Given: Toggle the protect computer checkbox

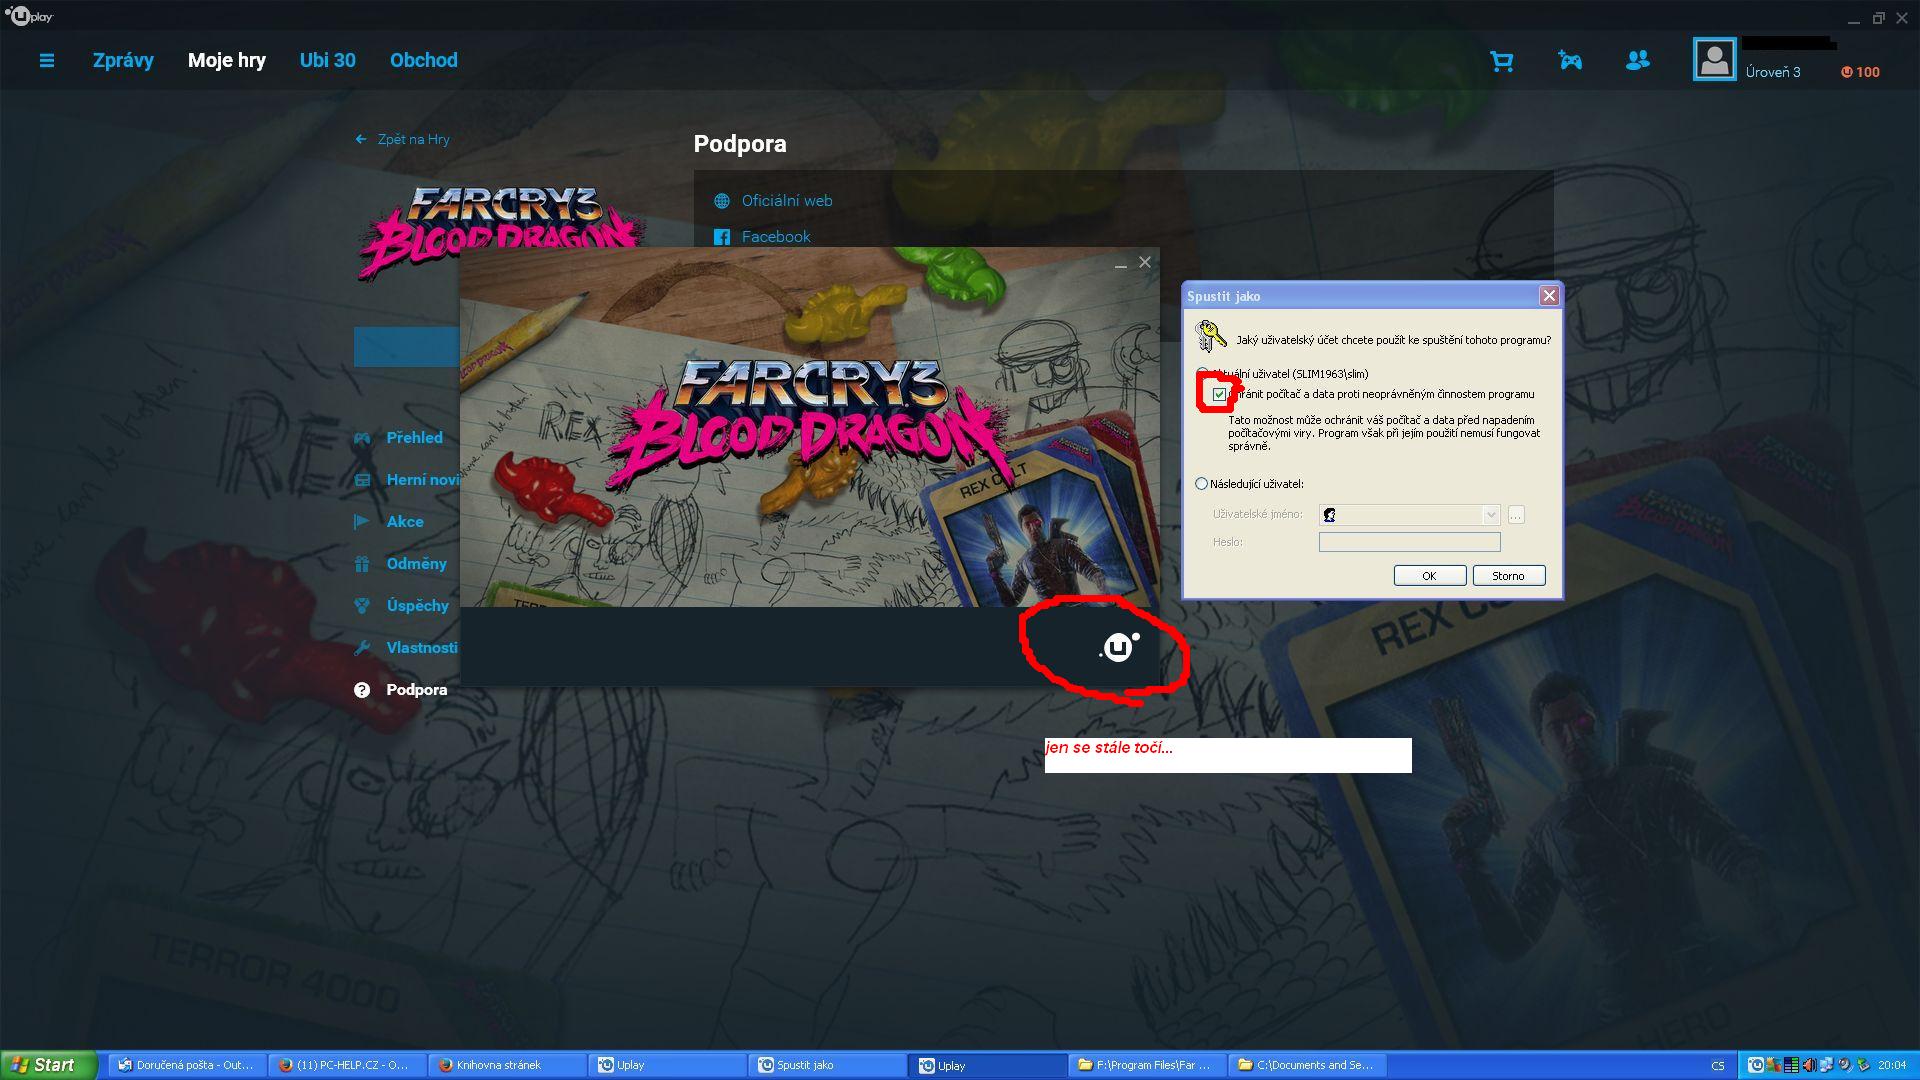Looking at the screenshot, I should coord(1219,395).
